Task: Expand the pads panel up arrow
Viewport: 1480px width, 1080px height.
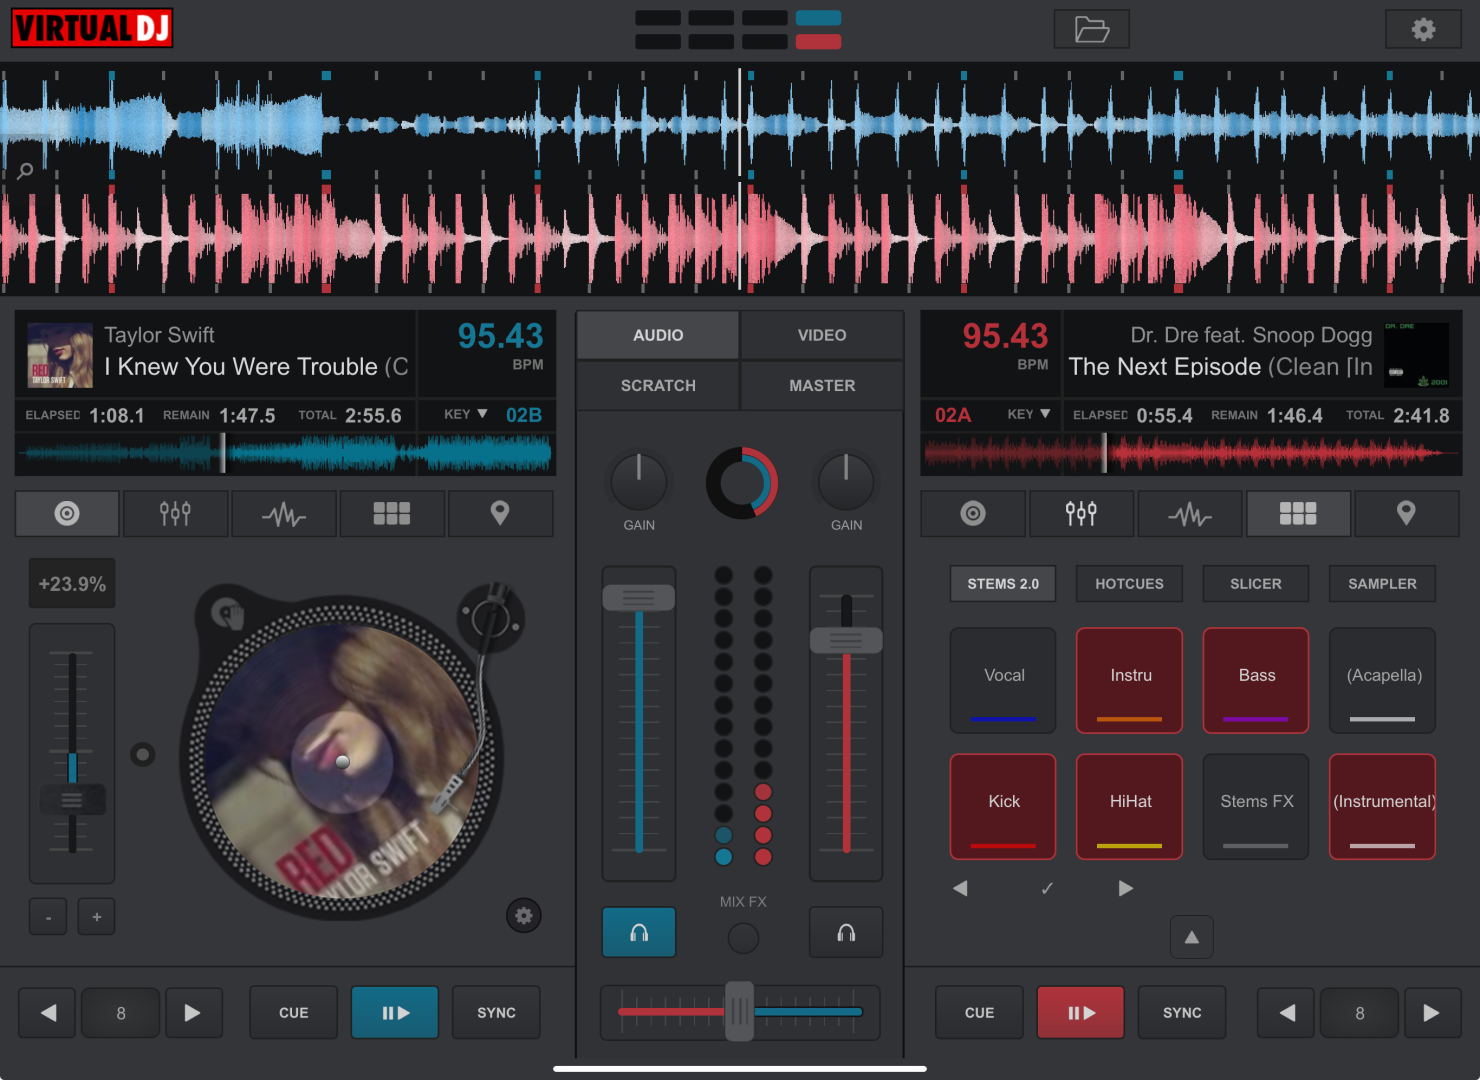Action: [x=1191, y=937]
